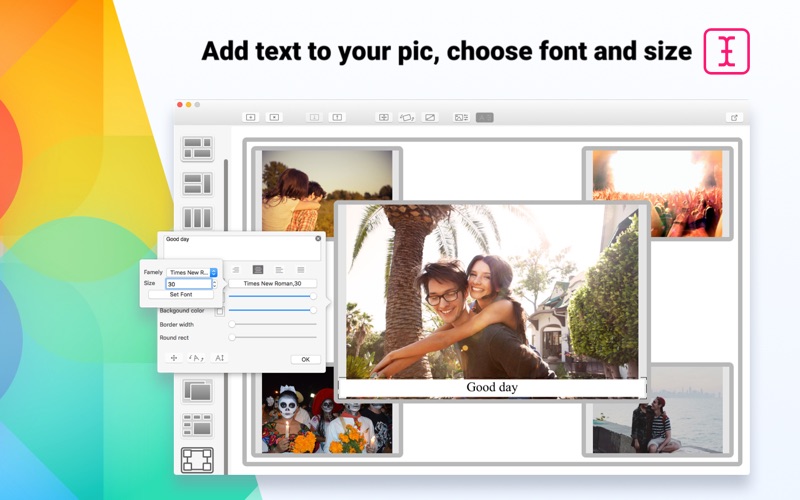Select the concert crowd photo
The height and width of the screenshot is (500, 800).
click(x=658, y=193)
